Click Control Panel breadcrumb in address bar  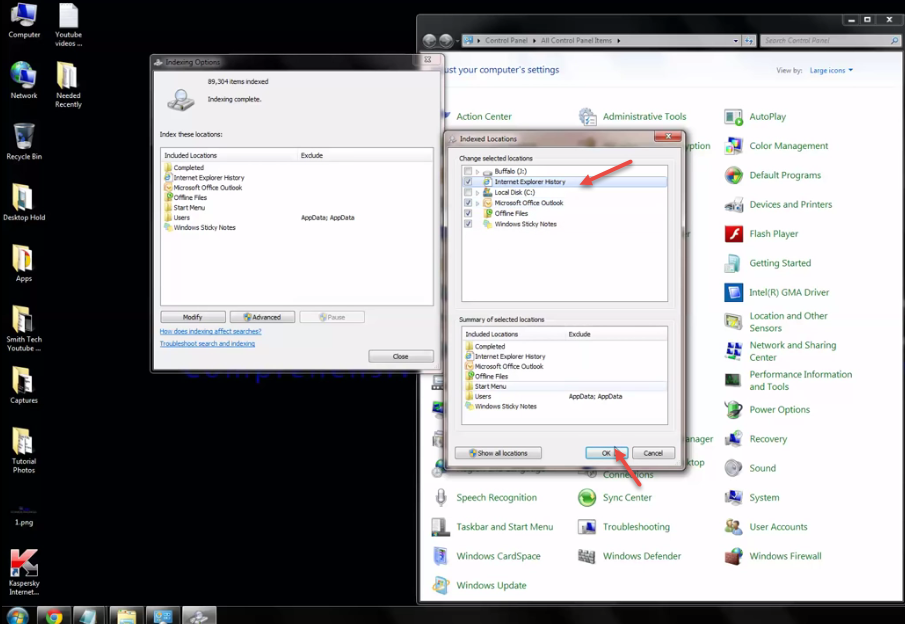tap(506, 40)
